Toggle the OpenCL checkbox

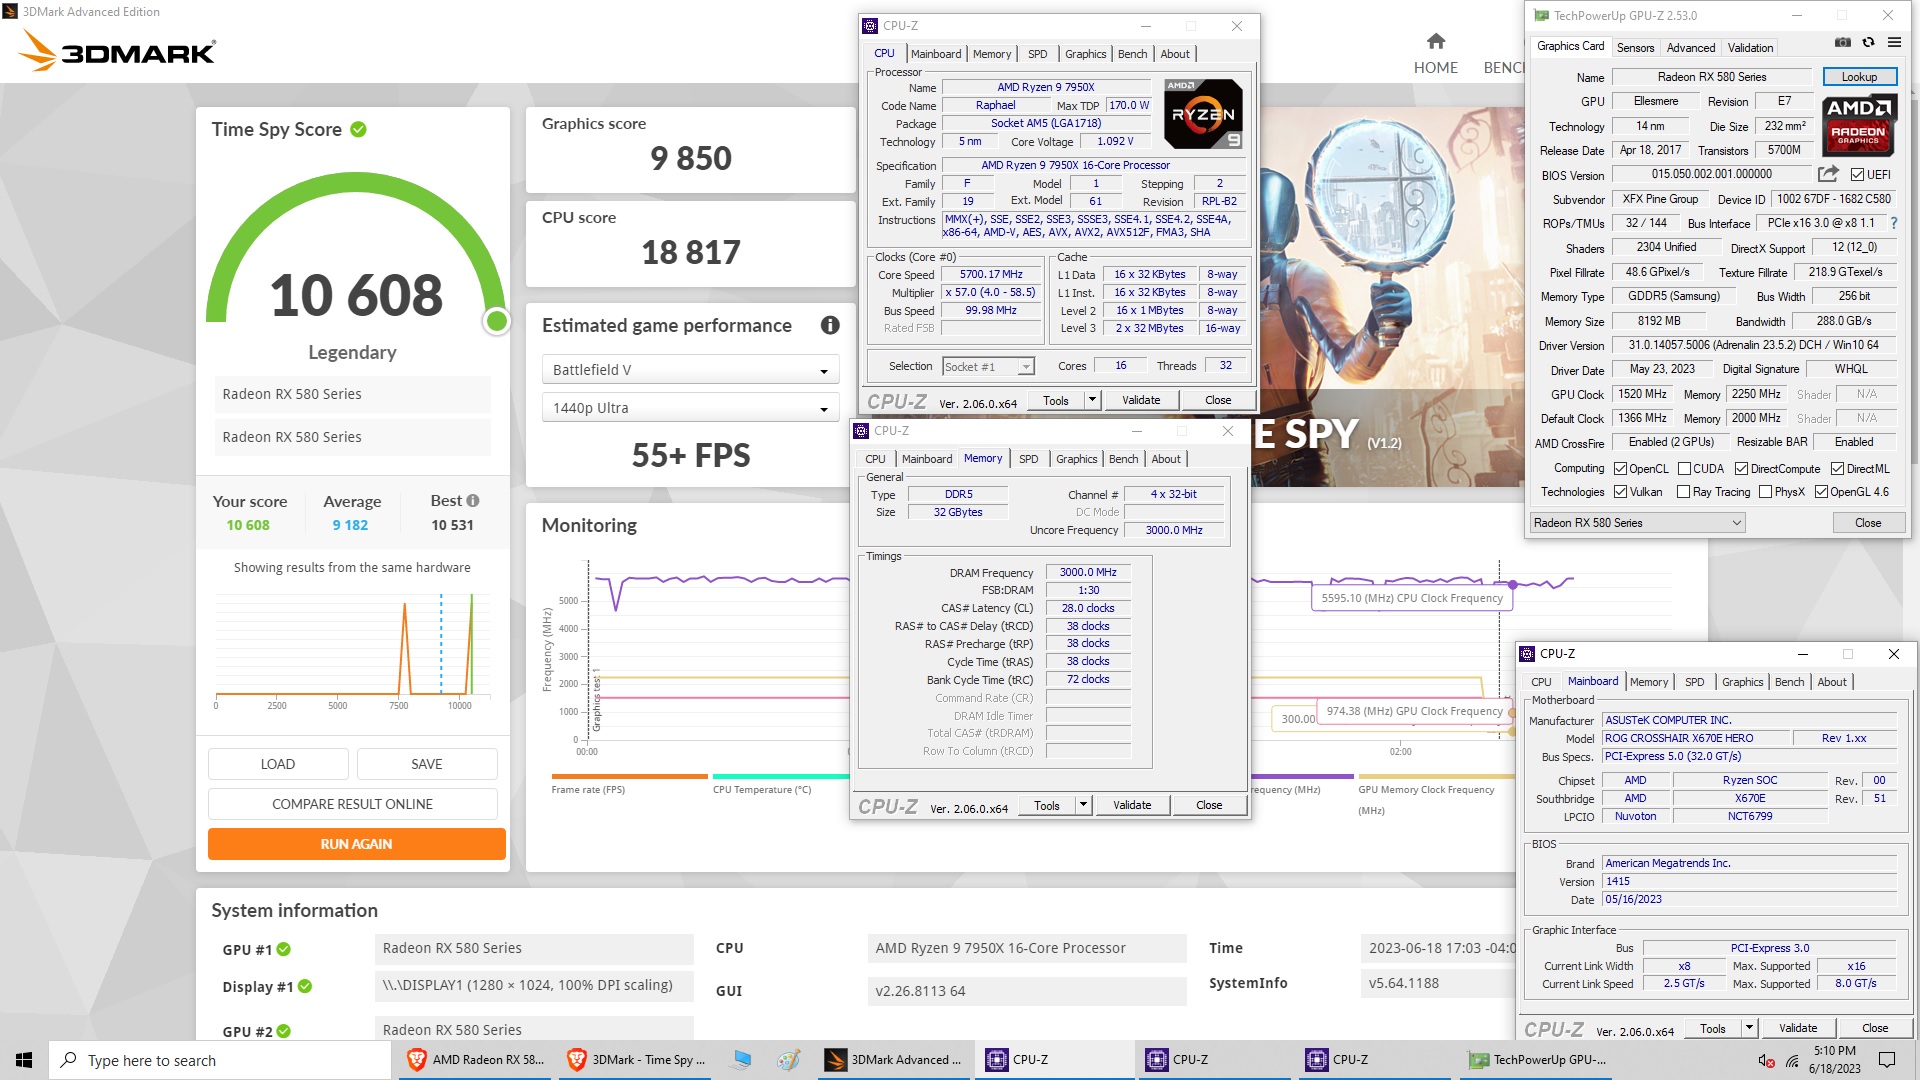pyautogui.click(x=1620, y=468)
